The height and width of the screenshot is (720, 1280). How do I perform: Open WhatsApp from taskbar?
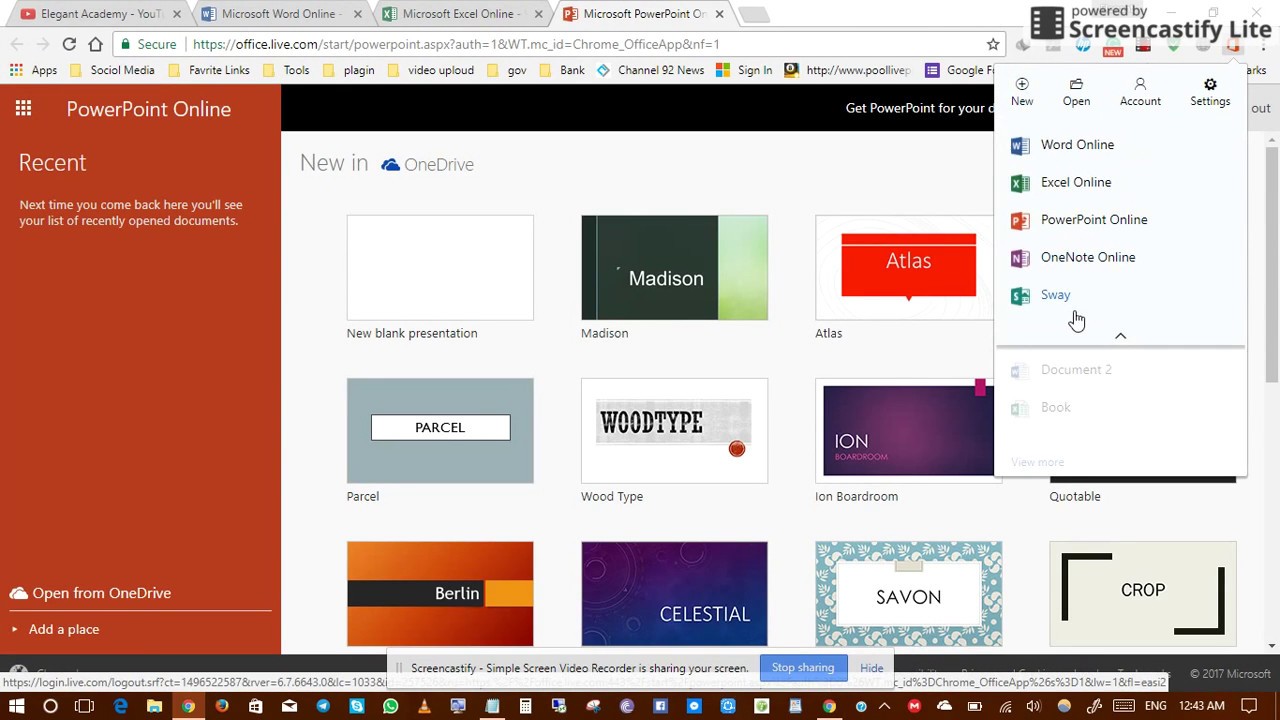pyautogui.click(x=391, y=706)
